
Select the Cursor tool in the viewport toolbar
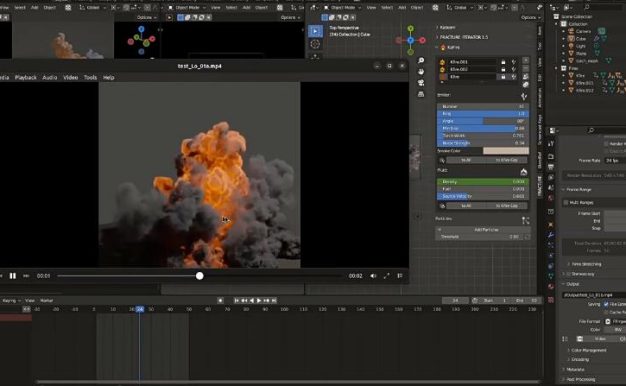point(315,44)
